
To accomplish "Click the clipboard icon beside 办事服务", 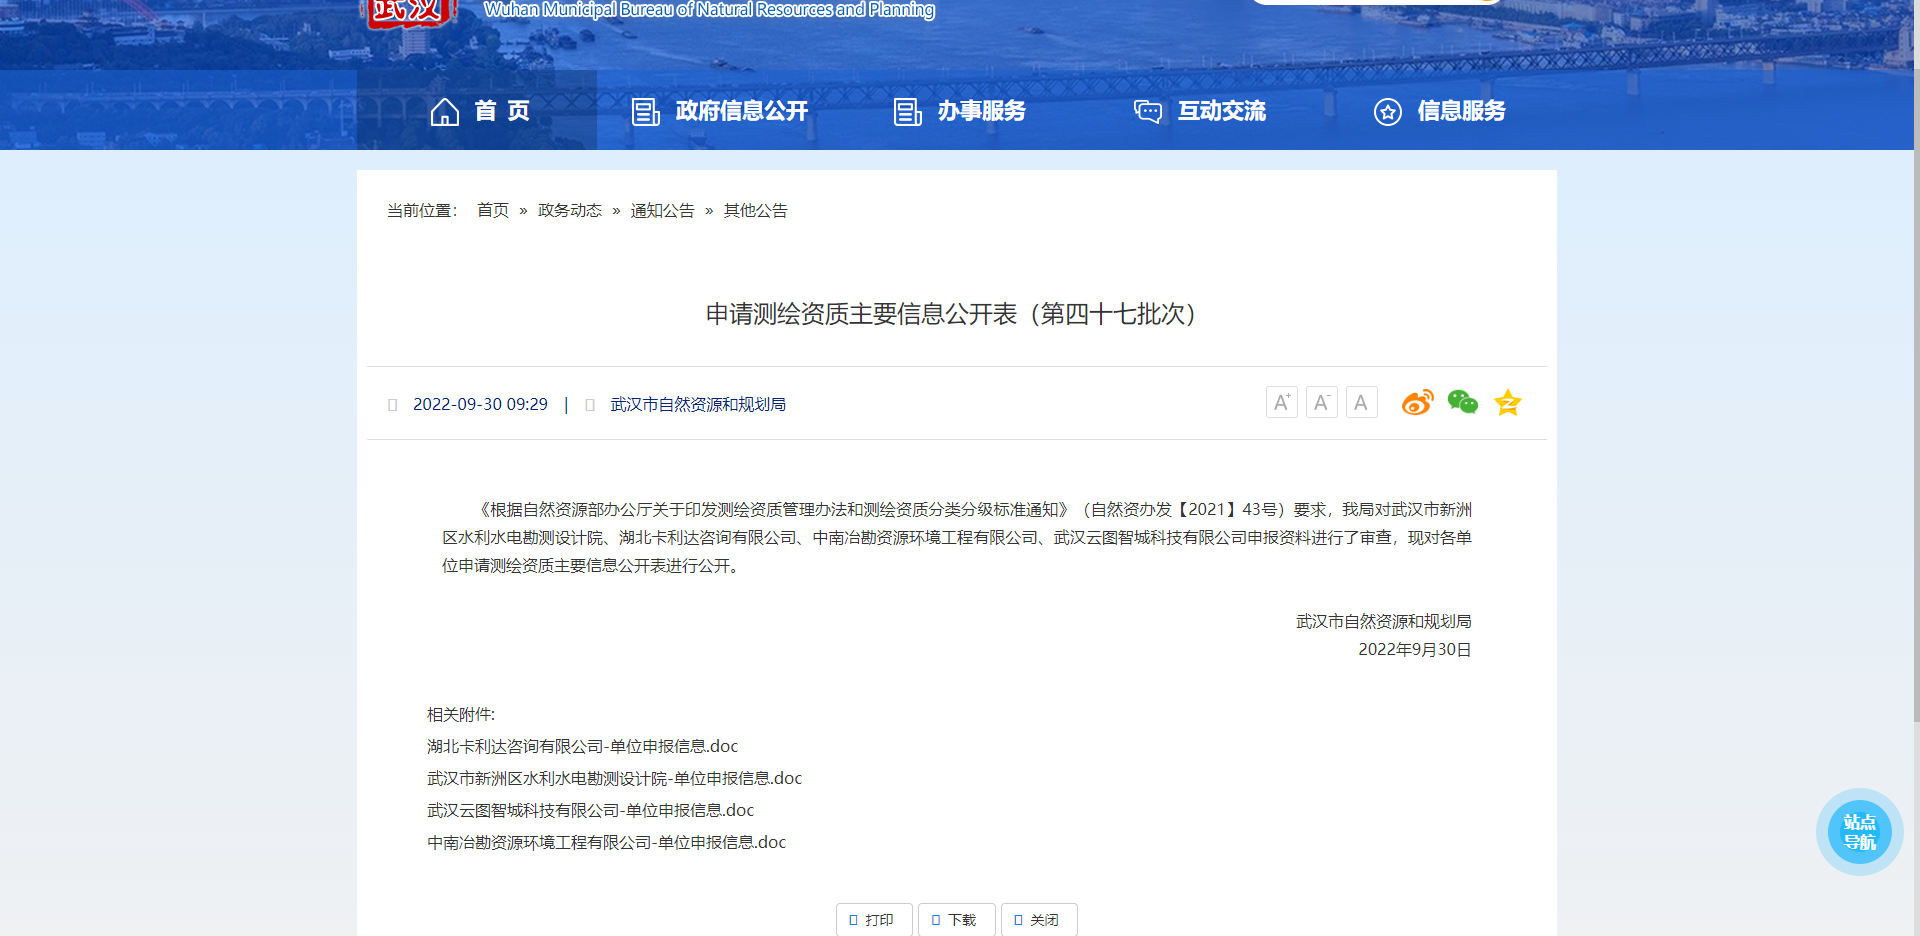I will click(907, 111).
